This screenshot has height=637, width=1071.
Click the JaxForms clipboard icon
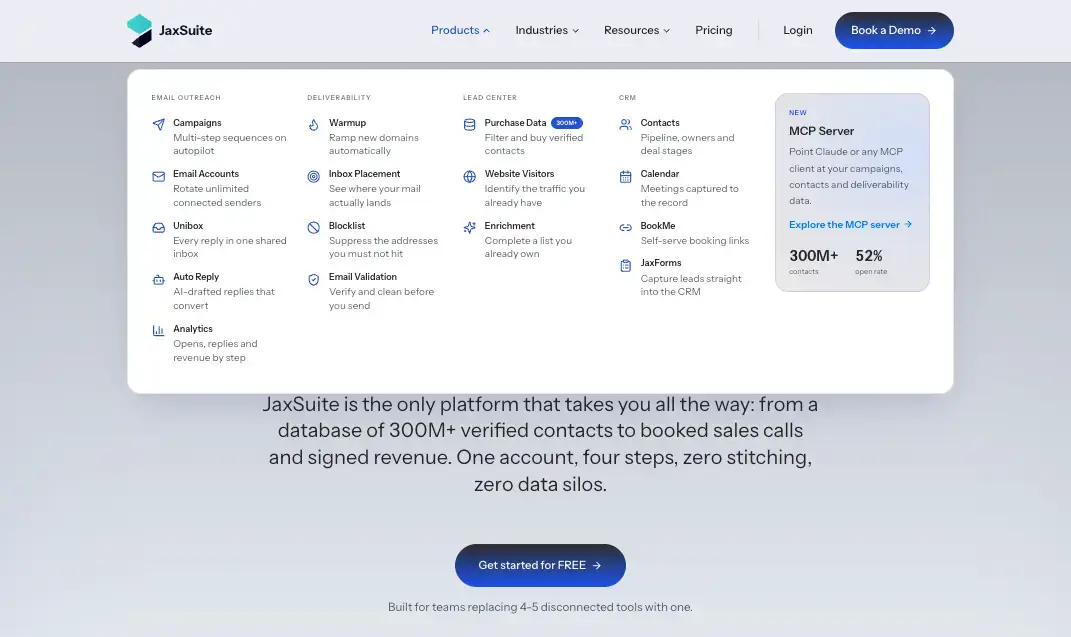click(625, 266)
